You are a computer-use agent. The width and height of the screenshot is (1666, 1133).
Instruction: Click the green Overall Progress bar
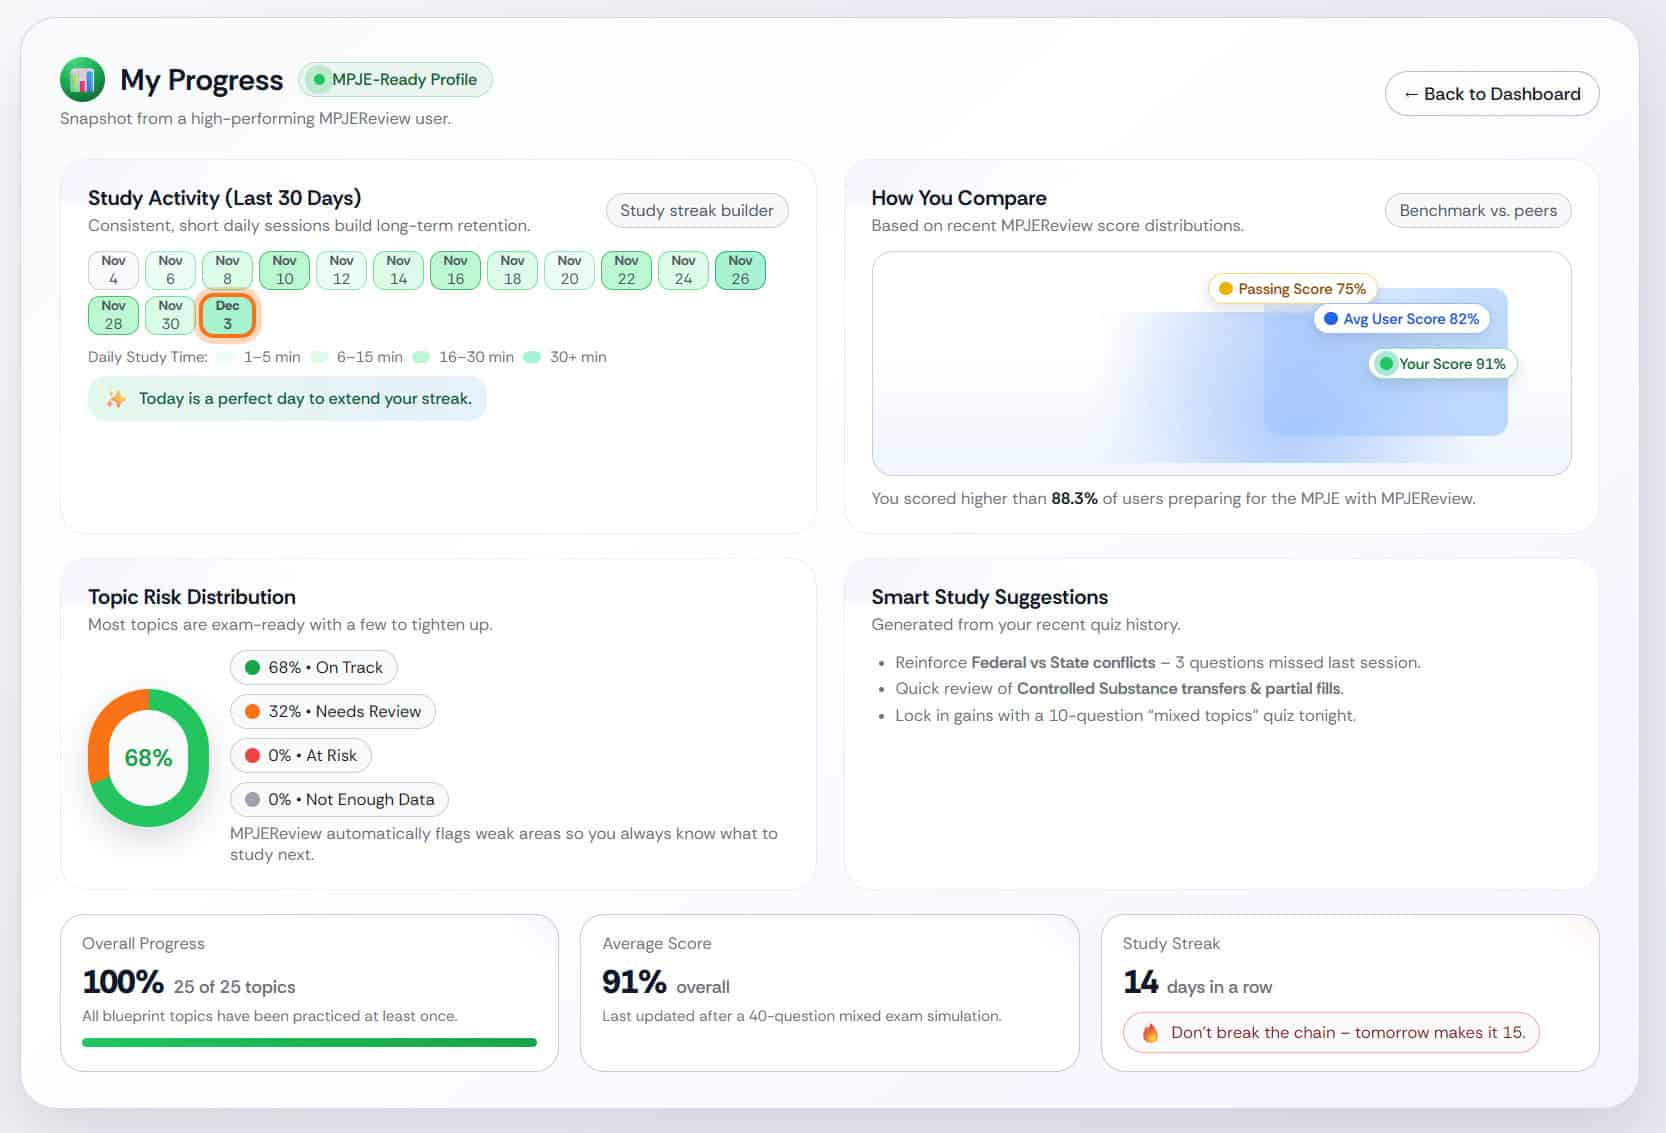(x=310, y=1042)
